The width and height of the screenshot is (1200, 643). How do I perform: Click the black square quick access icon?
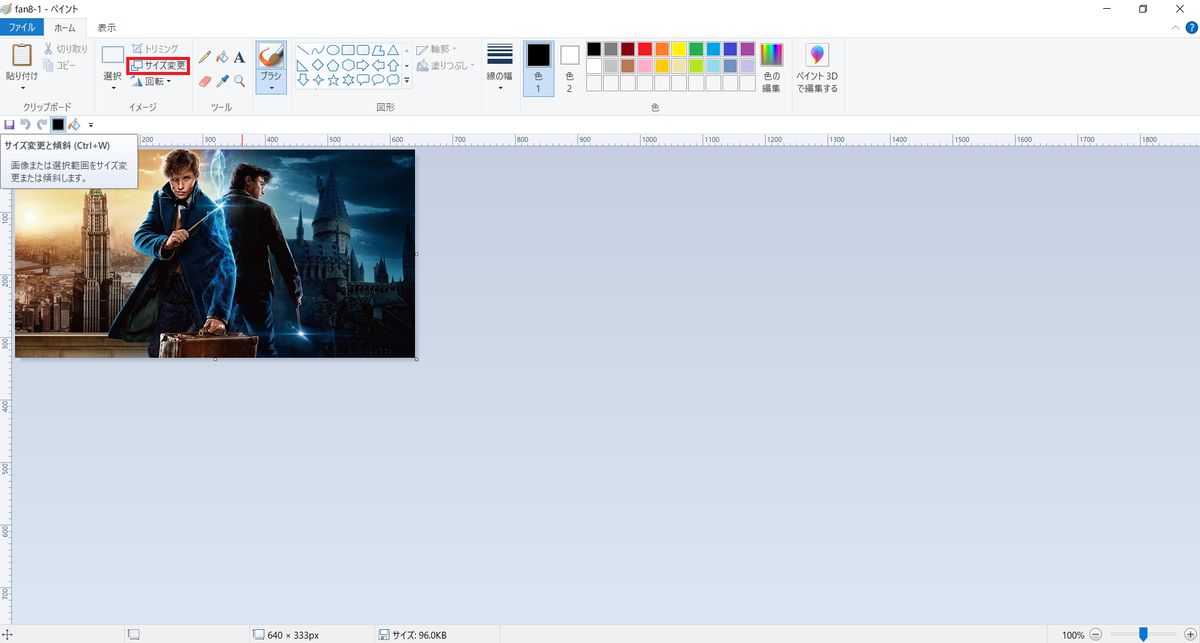coord(58,124)
